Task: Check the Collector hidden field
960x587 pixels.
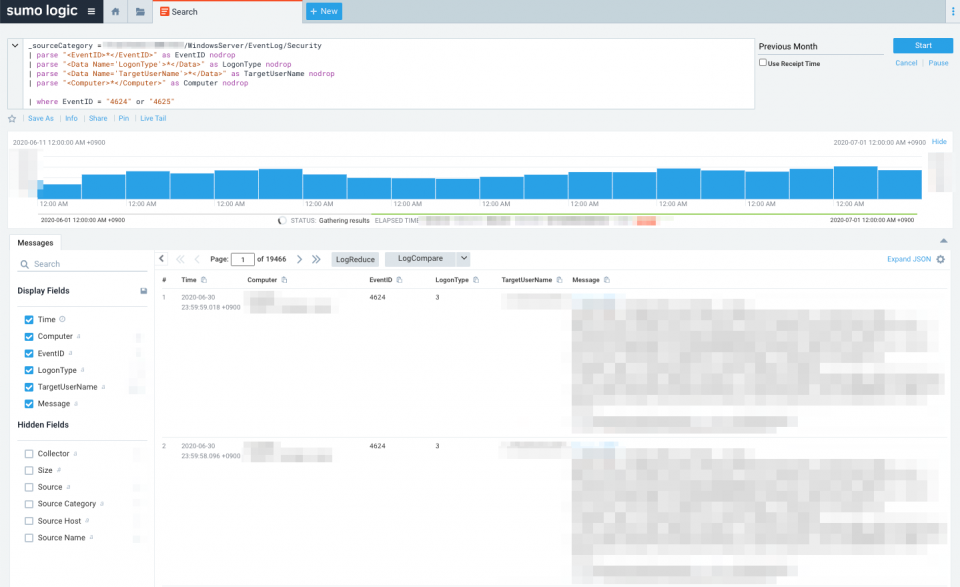Action: [29, 454]
